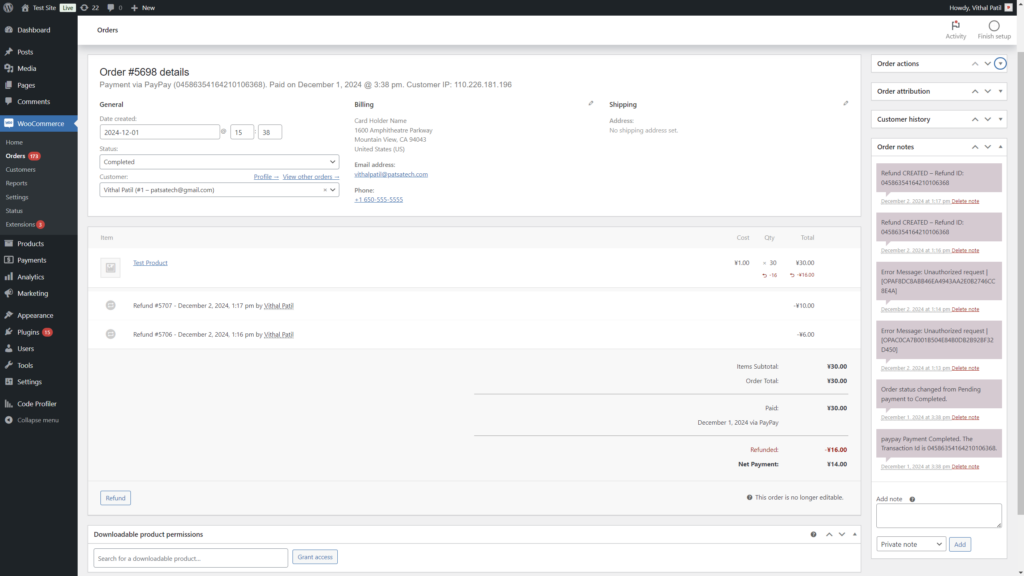Click the Test Product thumbnail image
The width and height of the screenshot is (1024, 576).
click(x=110, y=267)
